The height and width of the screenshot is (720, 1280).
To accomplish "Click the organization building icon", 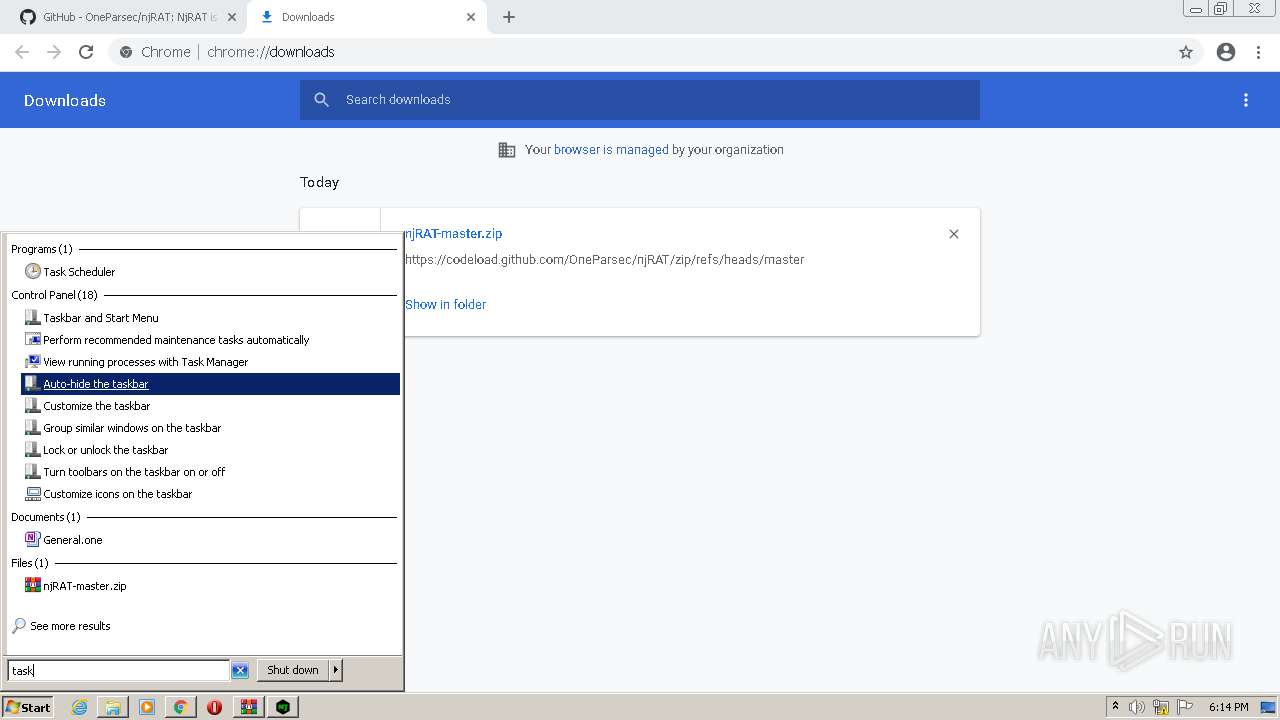I will [507, 150].
